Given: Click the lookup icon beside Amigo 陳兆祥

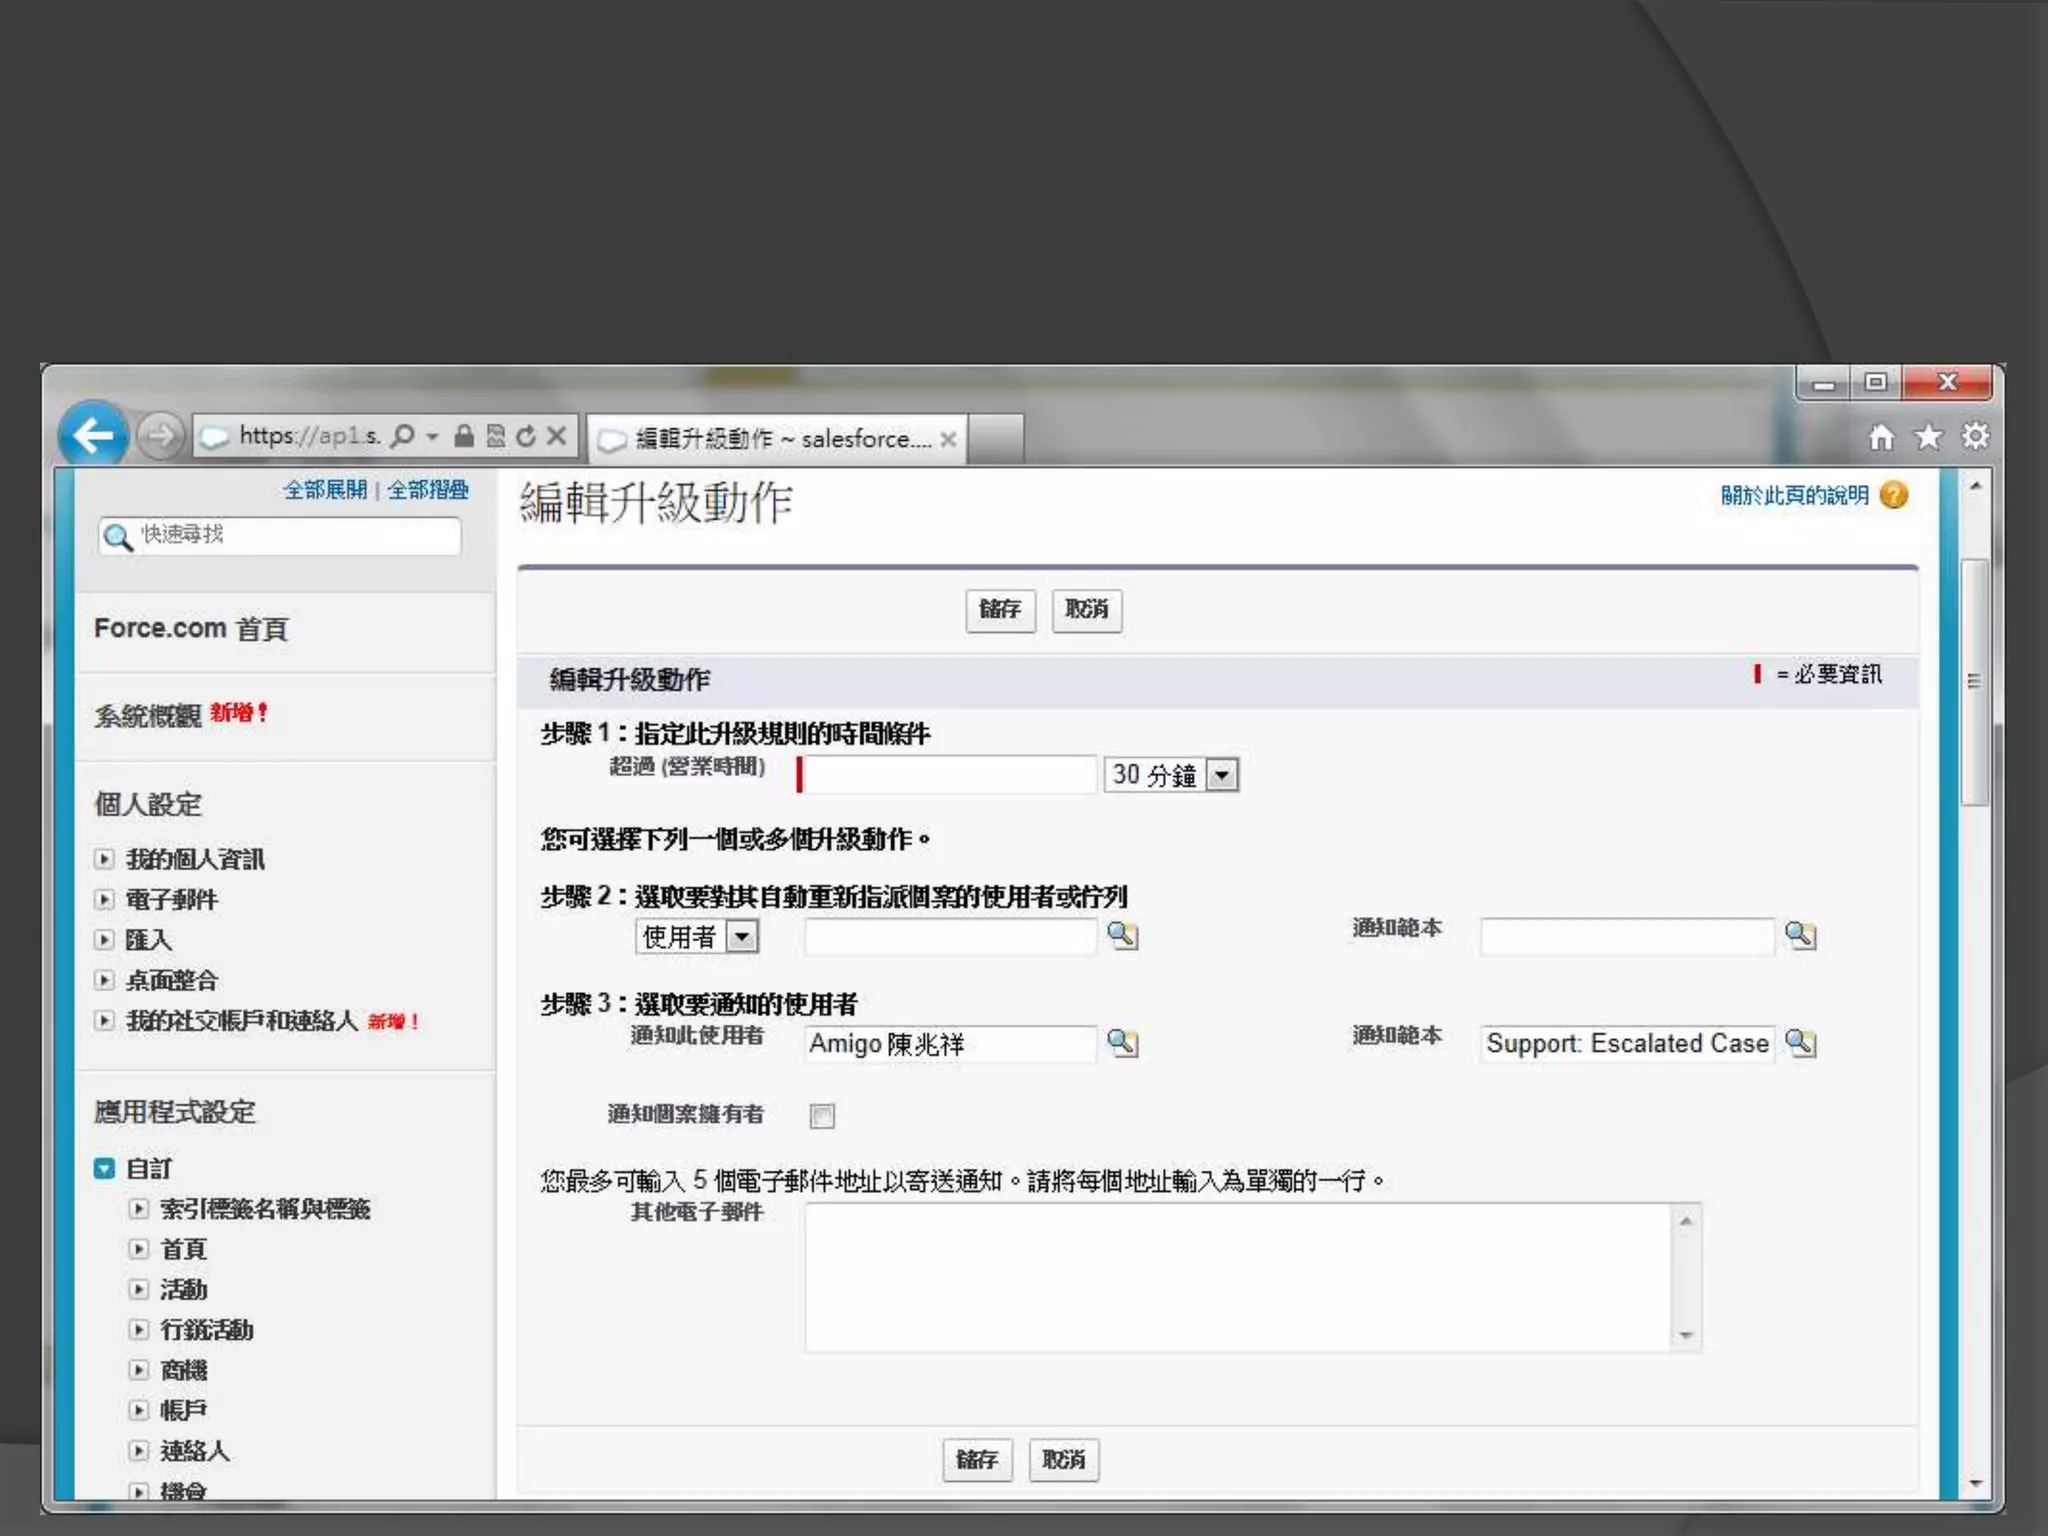Looking at the screenshot, I should [x=1122, y=1043].
